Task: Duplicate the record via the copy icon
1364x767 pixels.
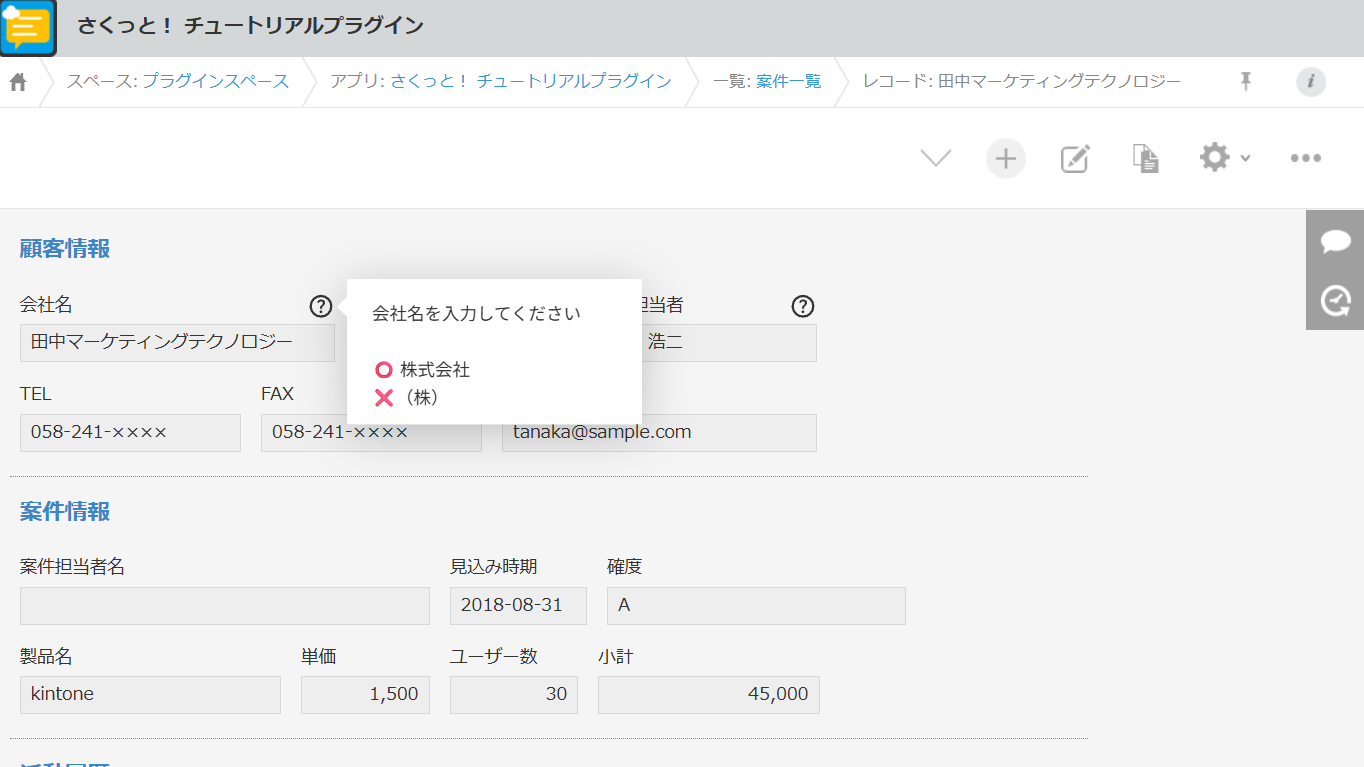Action: coord(1144,158)
